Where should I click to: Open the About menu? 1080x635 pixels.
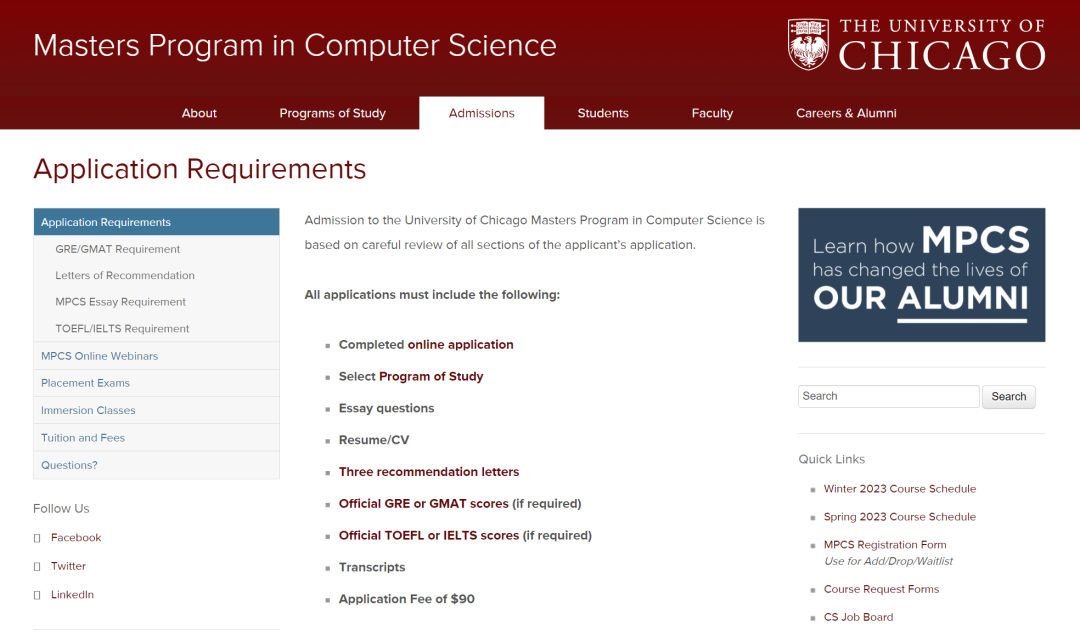click(199, 113)
